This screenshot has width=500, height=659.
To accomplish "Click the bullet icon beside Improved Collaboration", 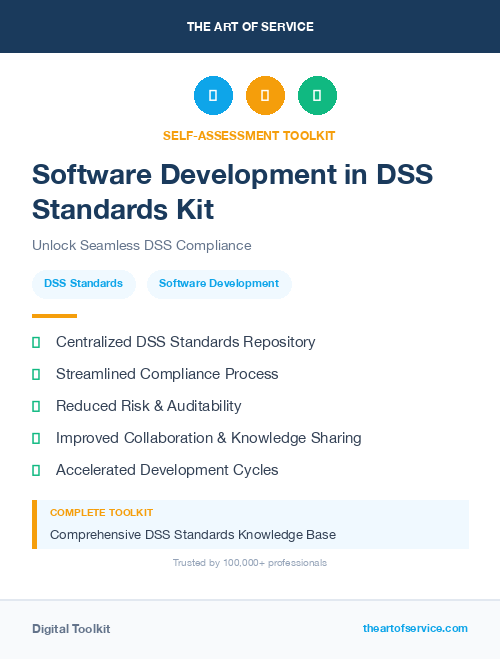I will (36, 438).
